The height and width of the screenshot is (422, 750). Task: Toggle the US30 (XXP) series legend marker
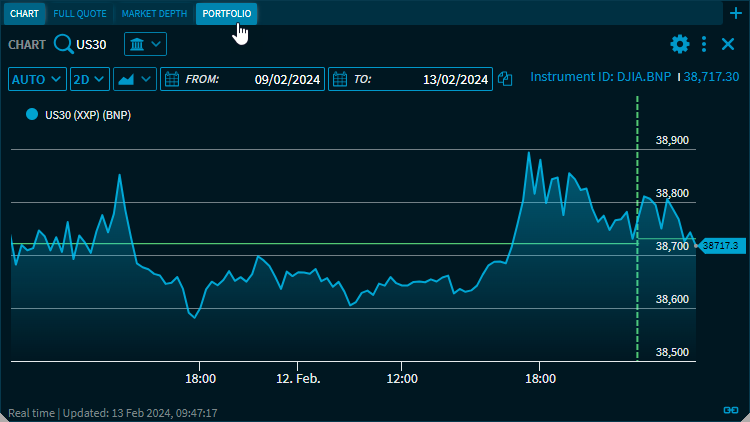tap(32, 115)
